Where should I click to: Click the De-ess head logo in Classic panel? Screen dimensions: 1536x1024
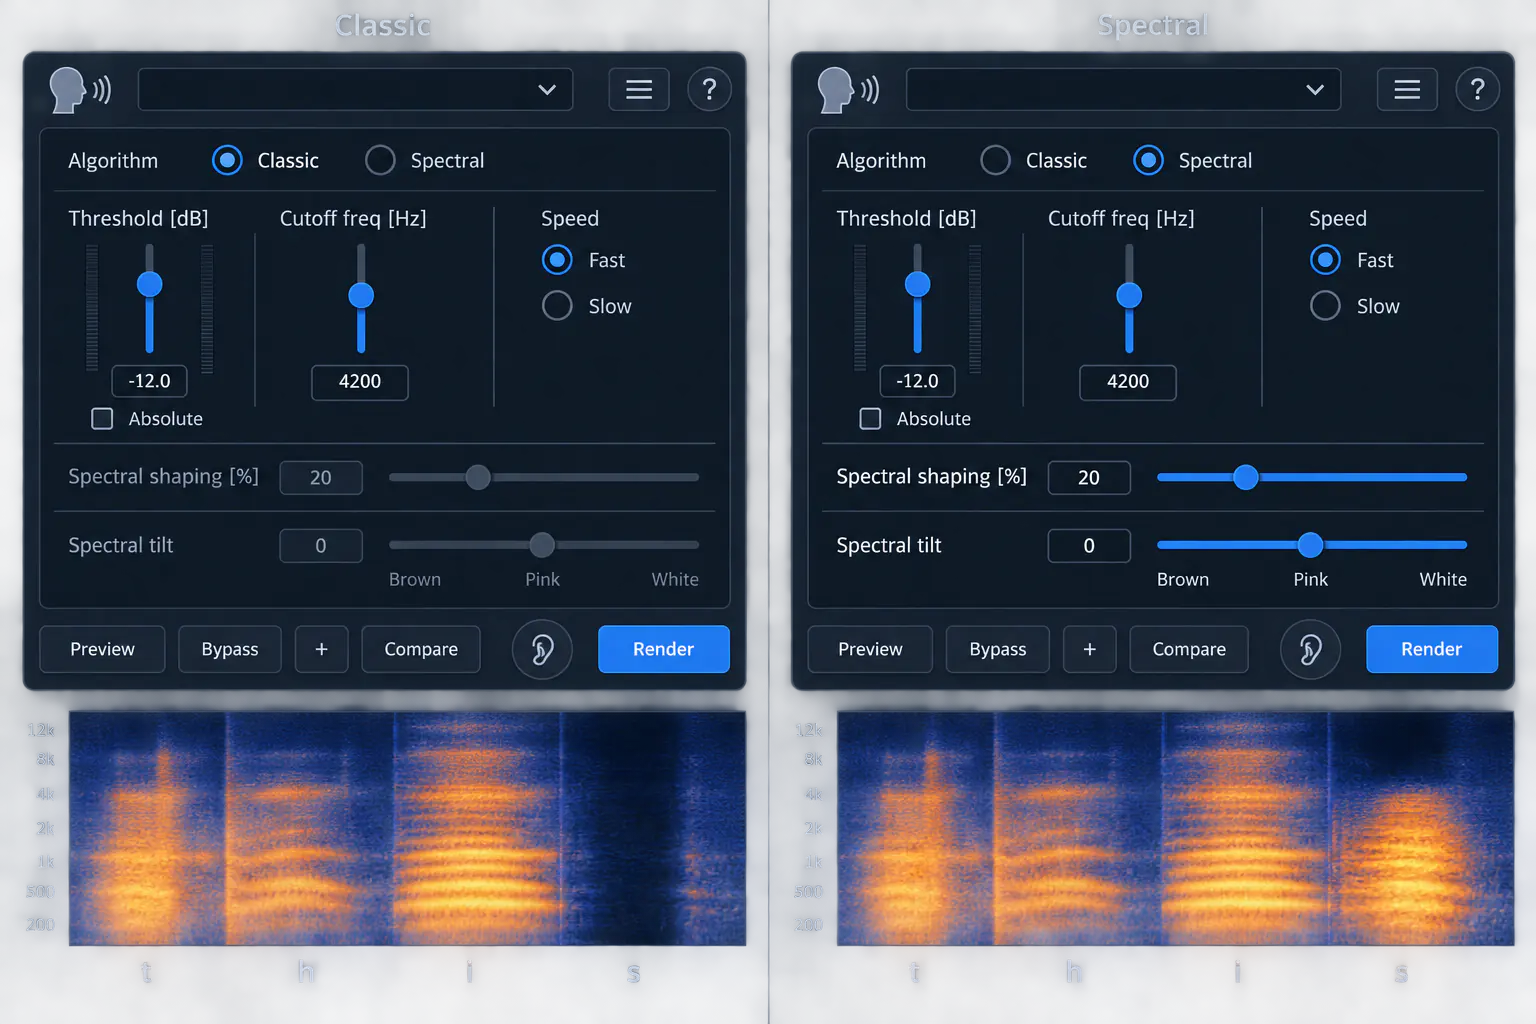(x=80, y=90)
